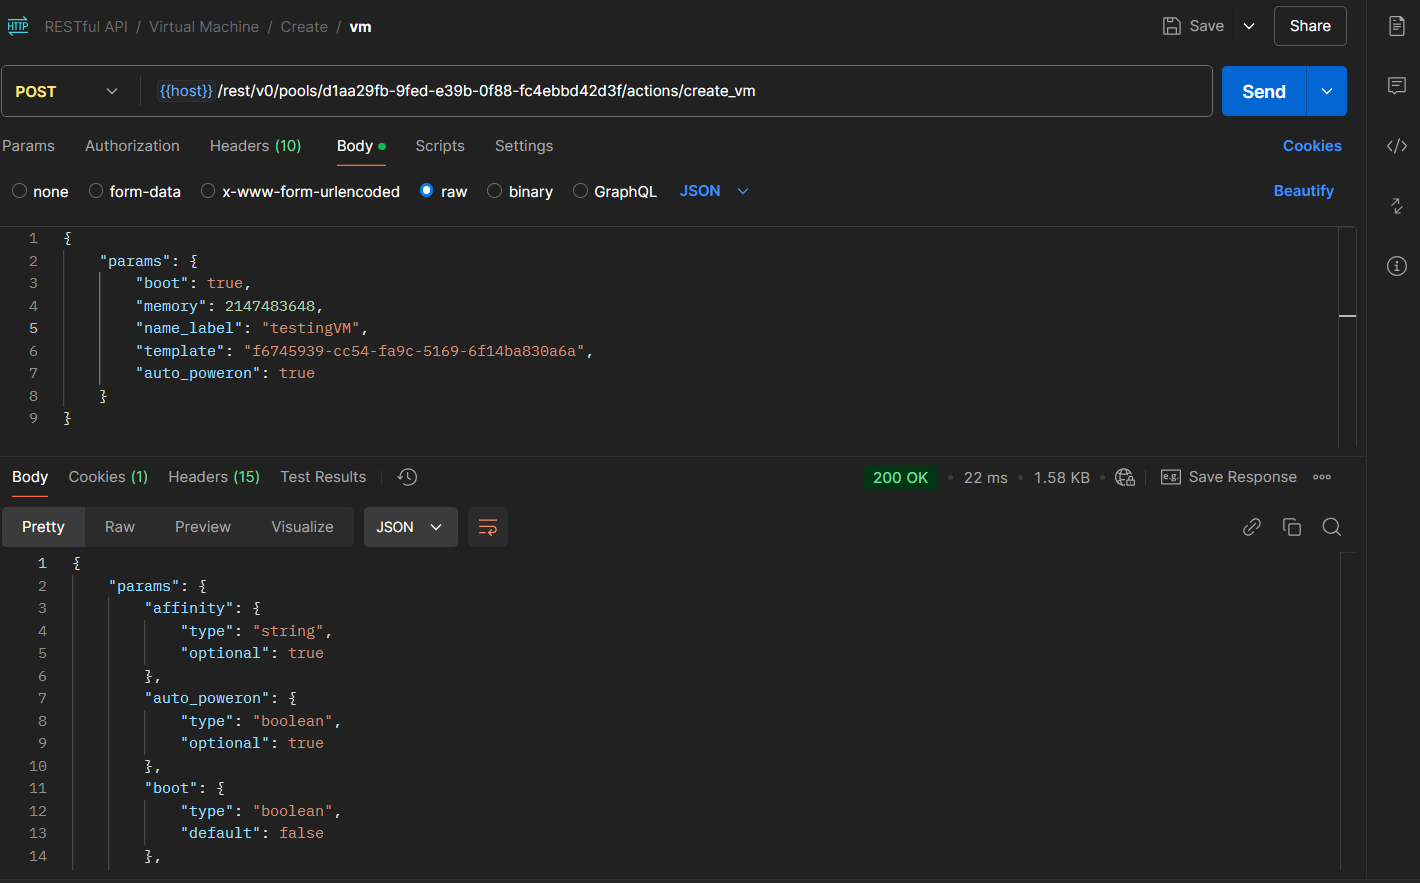The width and height of the screenshot is (1420, 883).
Task: Click the 1.58 KB response size
Action: tap(1062, 478)
